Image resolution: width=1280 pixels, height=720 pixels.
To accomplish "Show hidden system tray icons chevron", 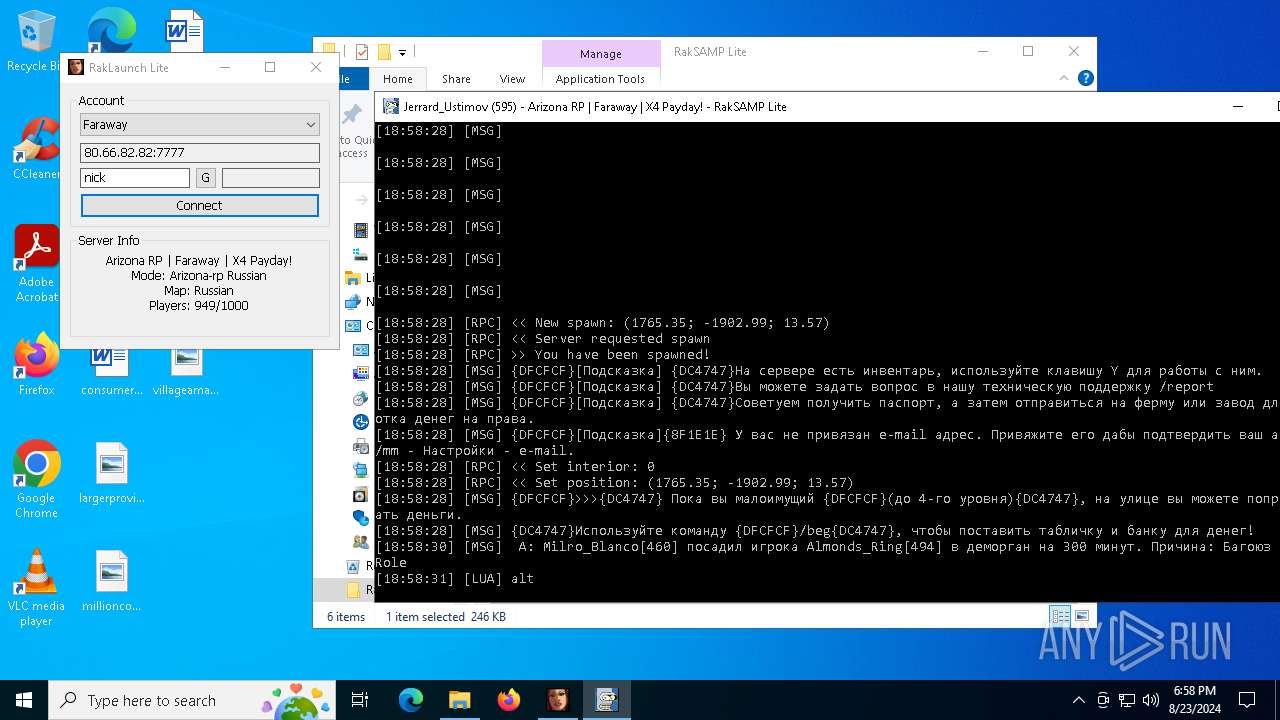I will [1078, 700].
